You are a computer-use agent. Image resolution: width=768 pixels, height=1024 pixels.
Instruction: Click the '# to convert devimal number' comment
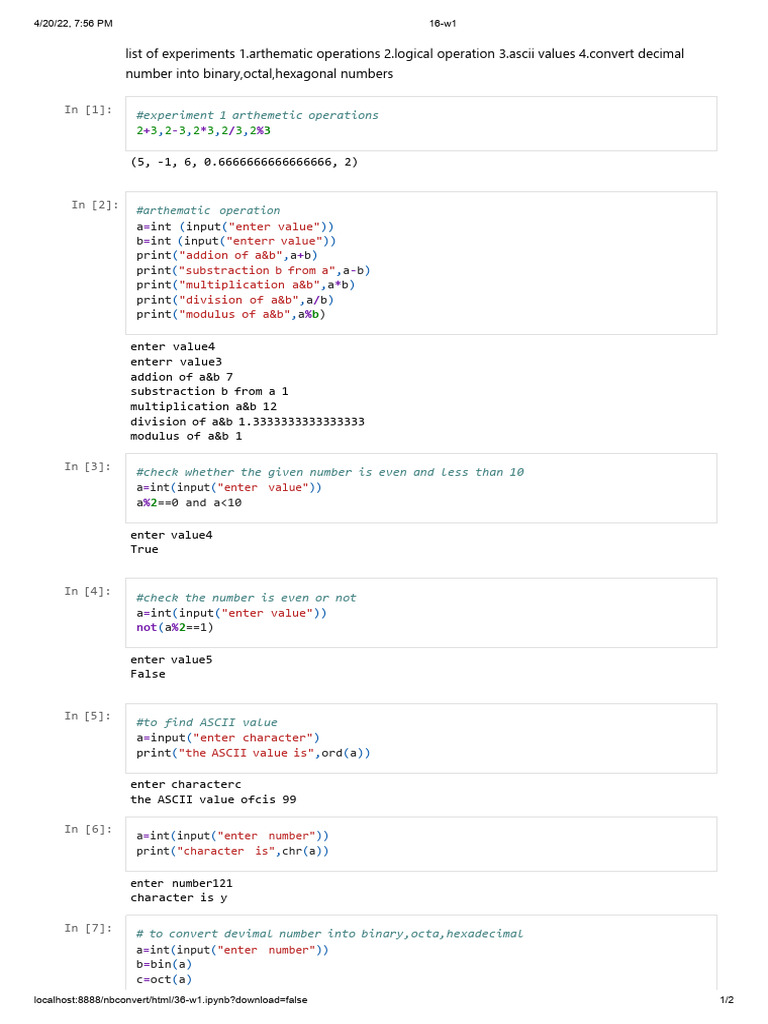coord(329,934)
